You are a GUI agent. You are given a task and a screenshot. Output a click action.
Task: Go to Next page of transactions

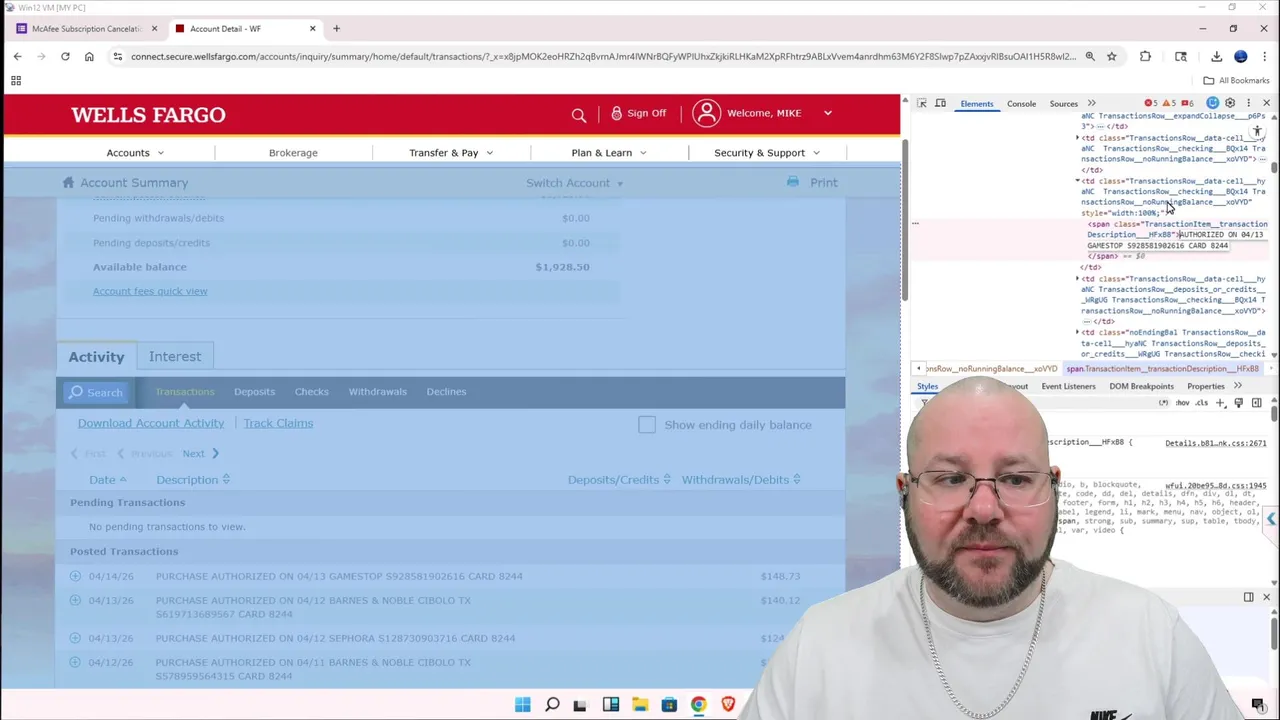[200, 454]
